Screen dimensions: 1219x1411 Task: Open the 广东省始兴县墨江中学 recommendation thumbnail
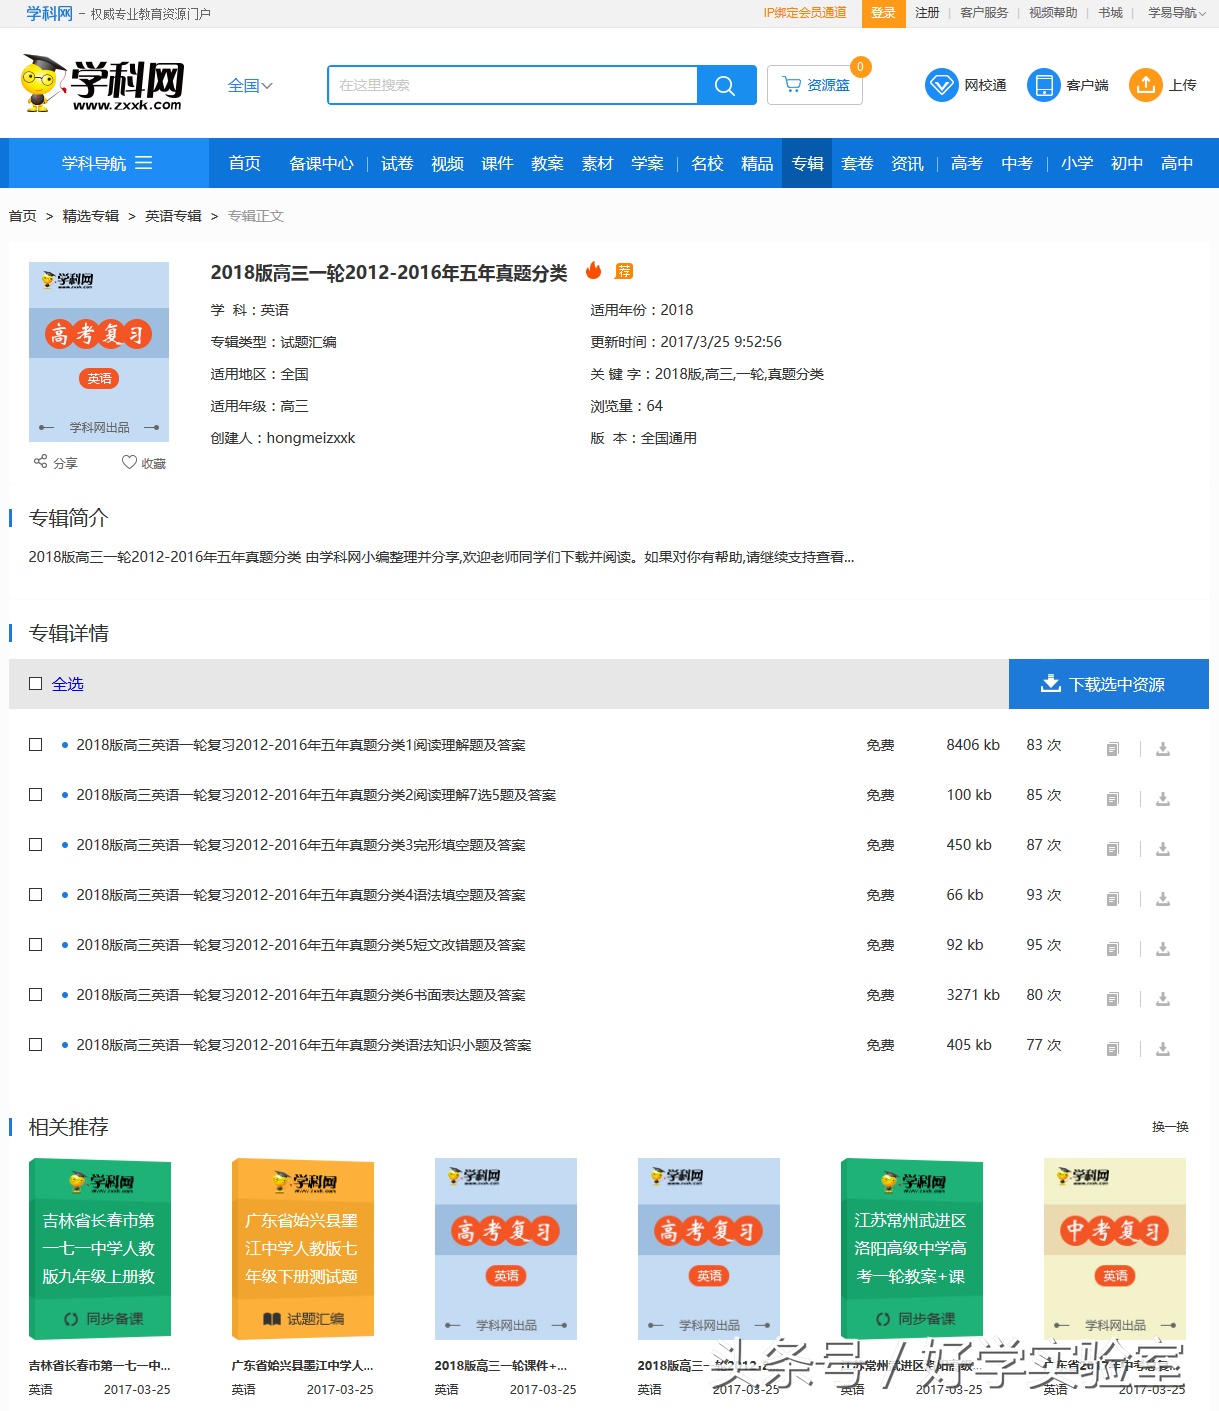coord(303,1249)
